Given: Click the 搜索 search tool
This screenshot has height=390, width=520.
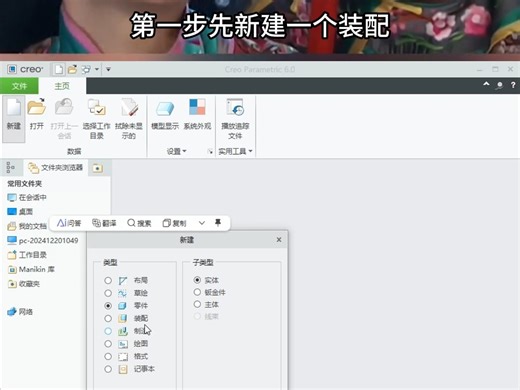Looking at the screenshot, I should coord(139,223).
